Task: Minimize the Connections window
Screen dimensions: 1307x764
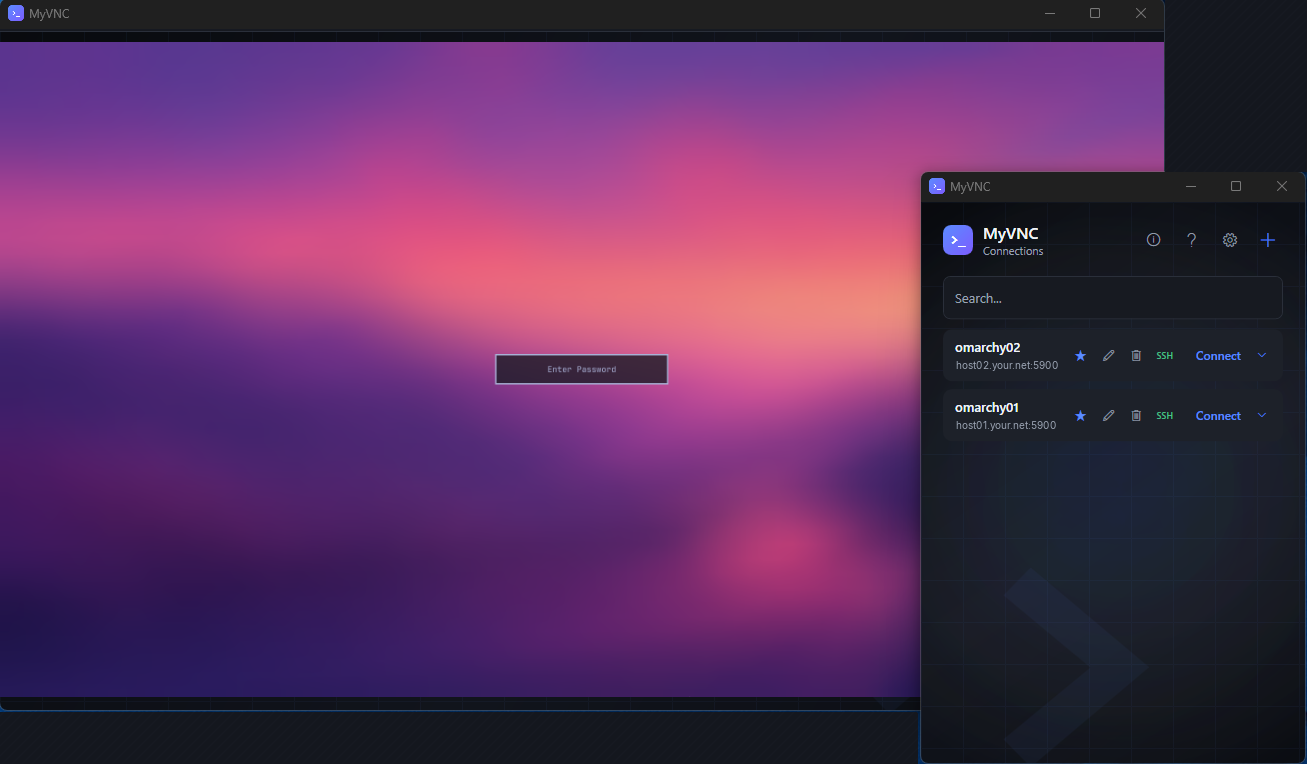Action: (x=1191, y=186)
